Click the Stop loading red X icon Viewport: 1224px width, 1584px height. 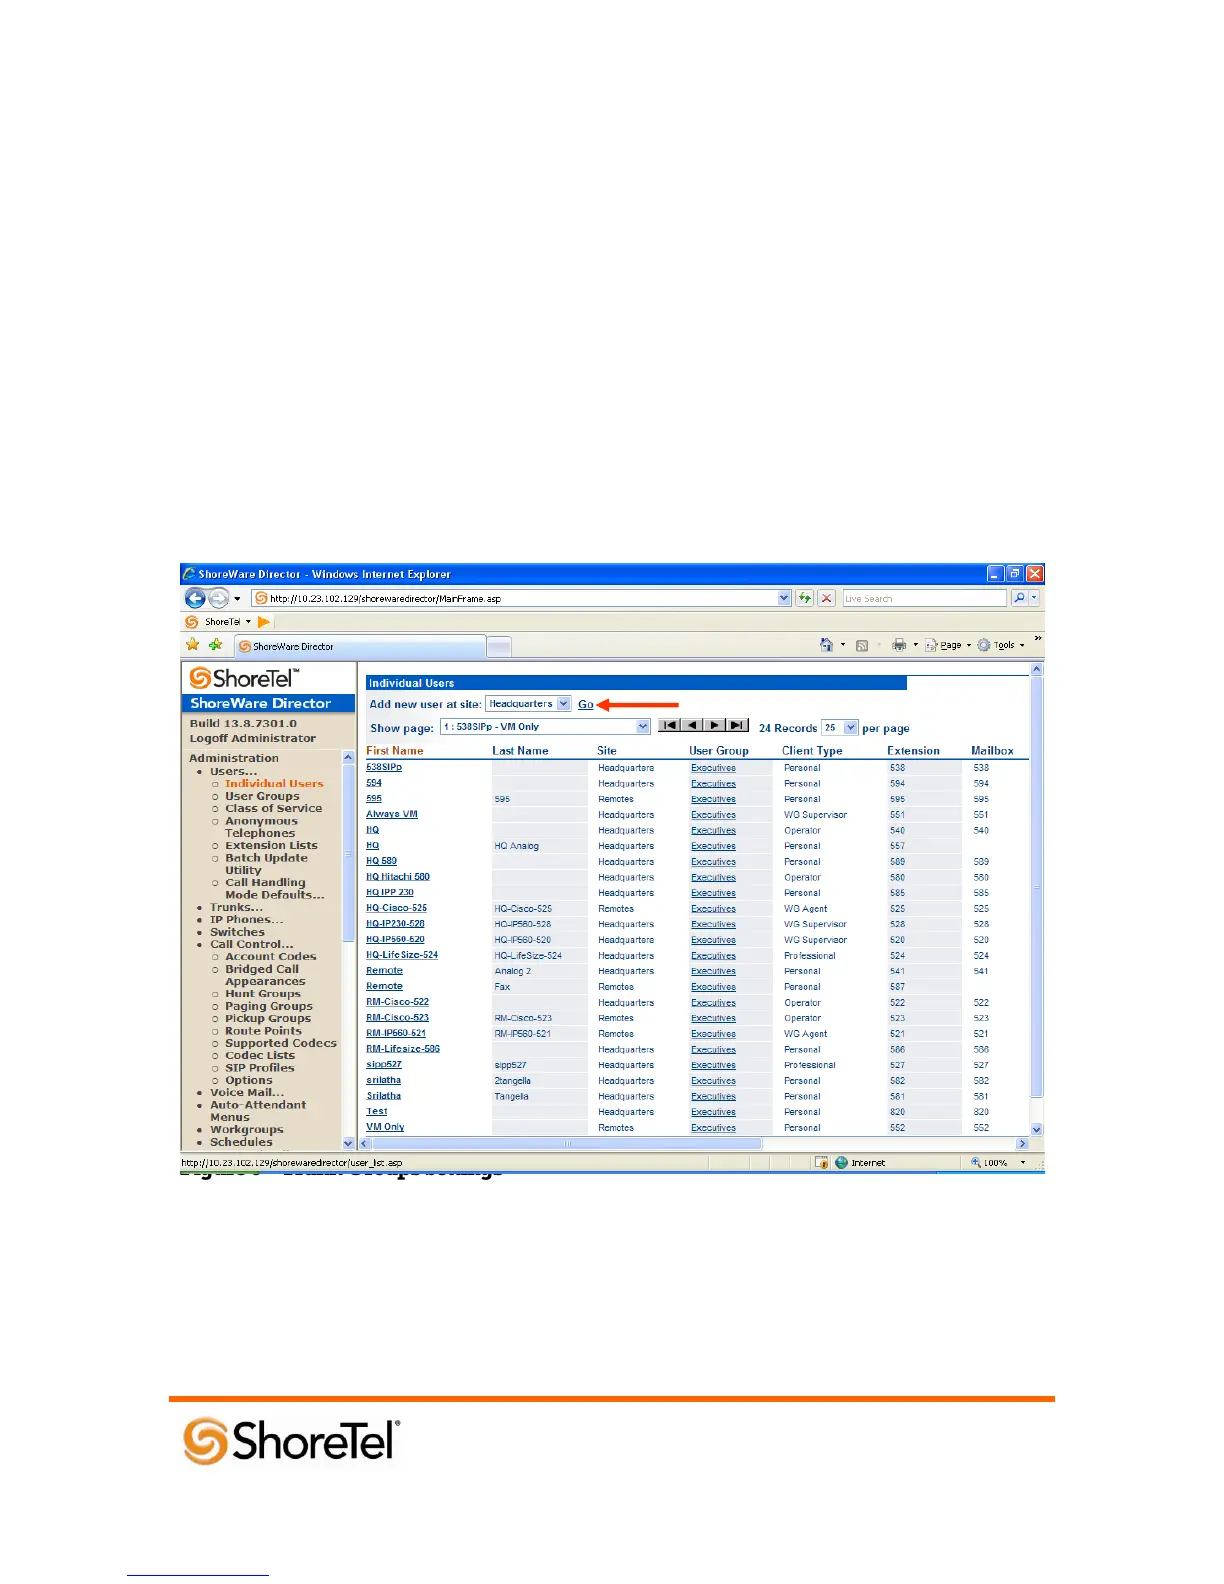point(826,598)
